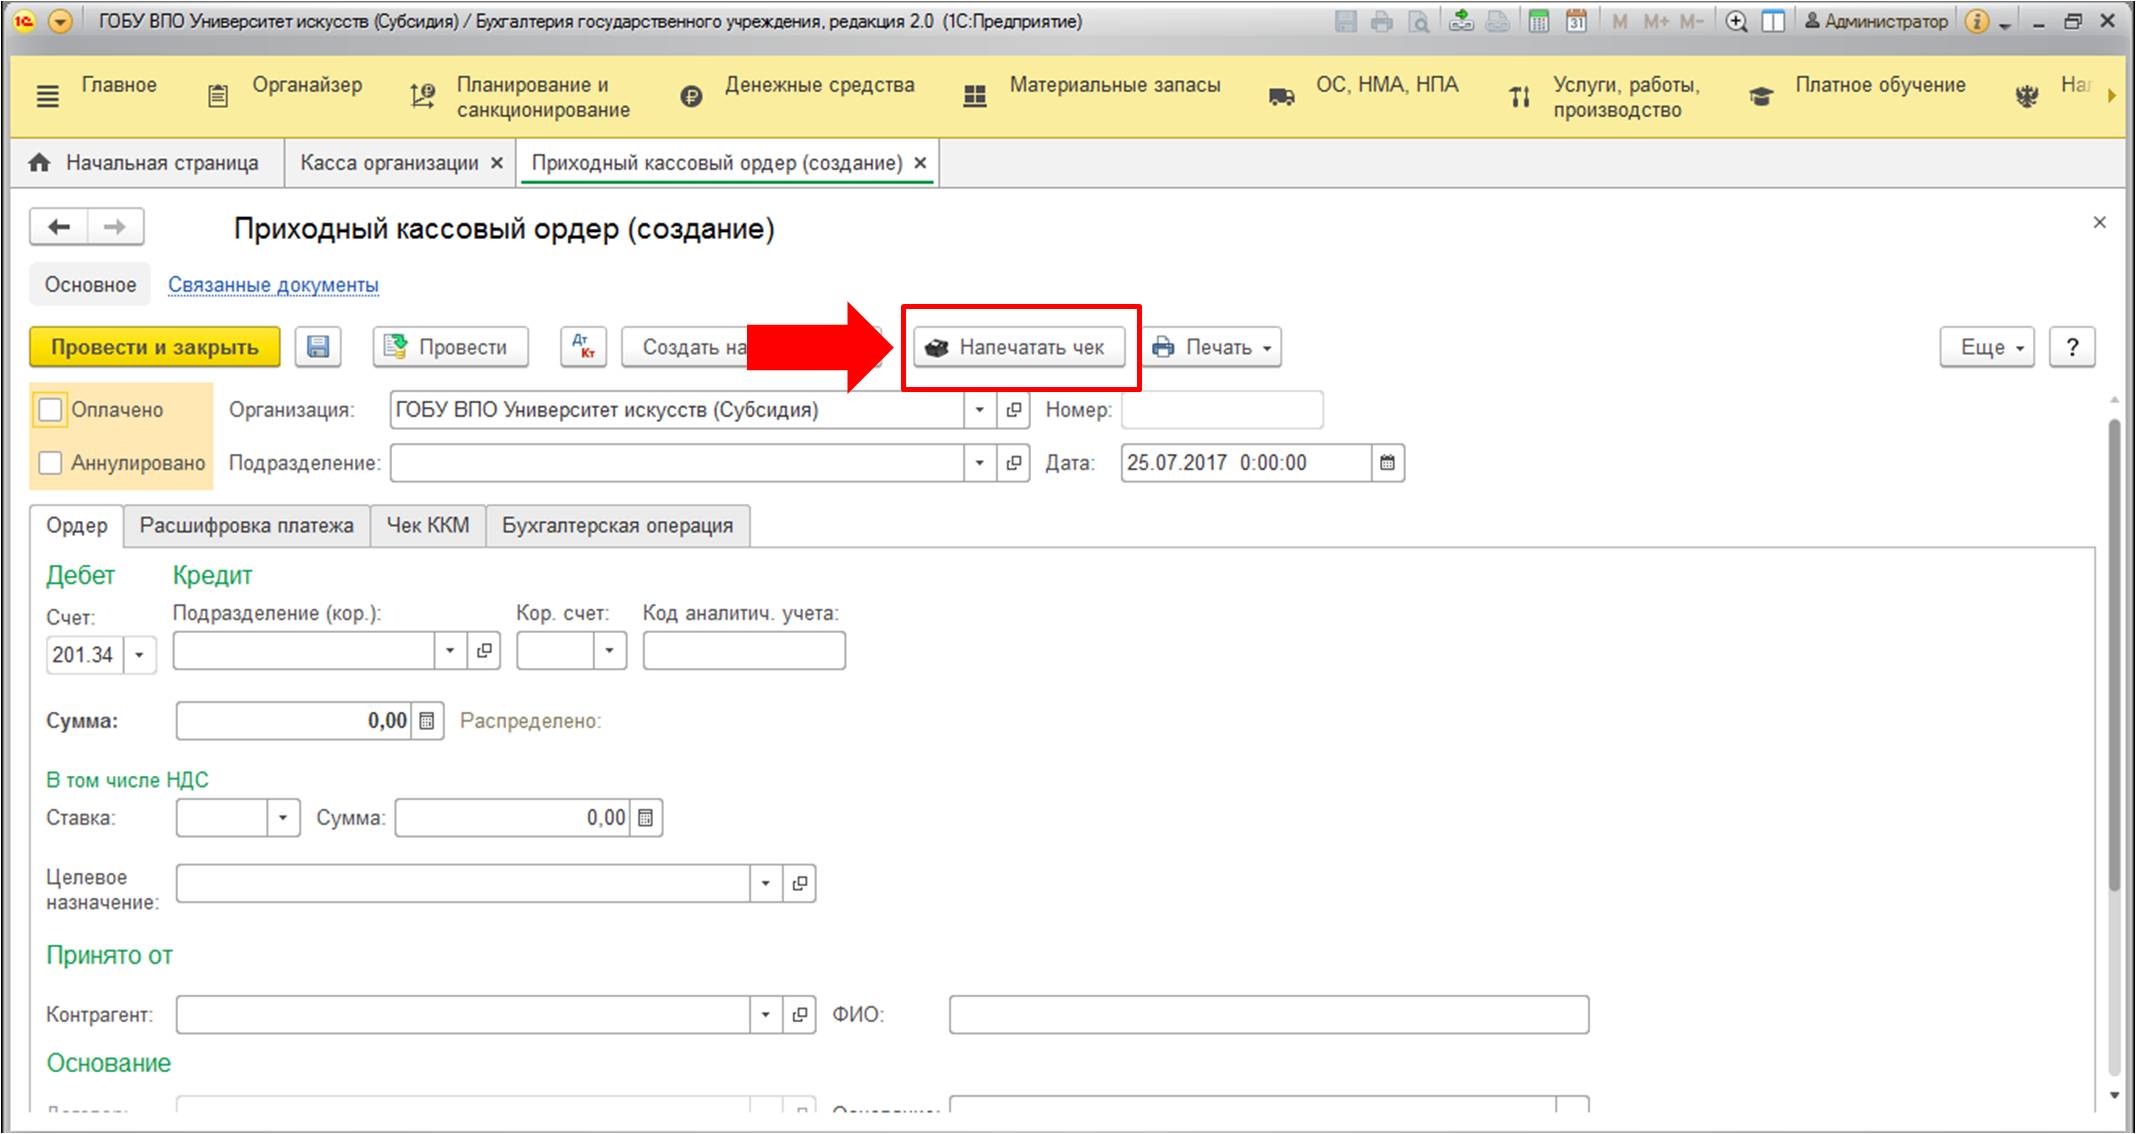Click into the ФИО input field
Image resolution: width=2136 pixels, height=1134 pixels.
coord(1269,1015)
